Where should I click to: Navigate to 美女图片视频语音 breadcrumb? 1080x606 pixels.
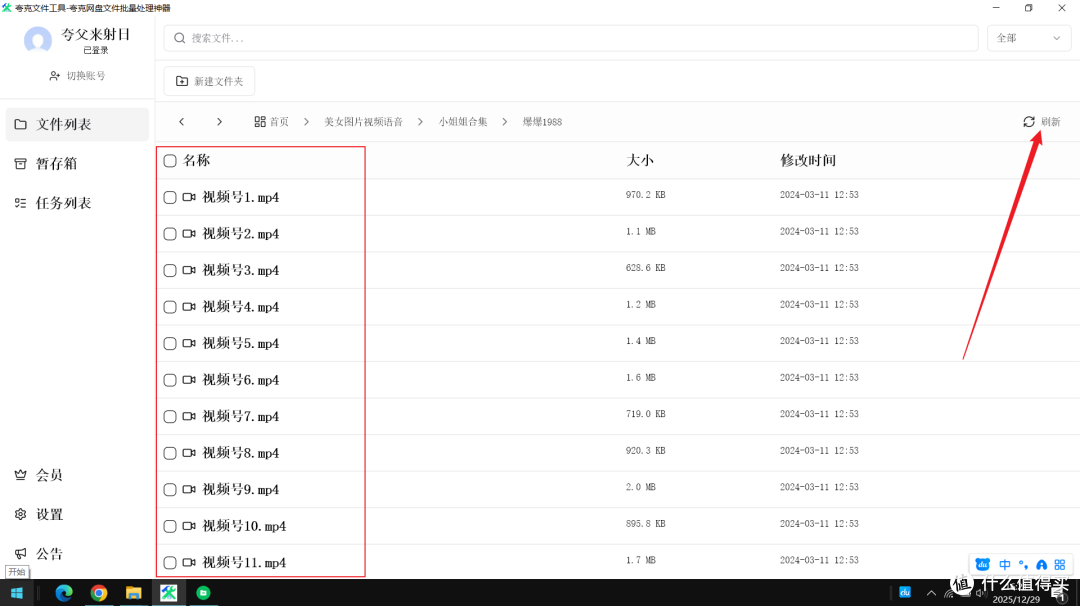tap(363, 122)
